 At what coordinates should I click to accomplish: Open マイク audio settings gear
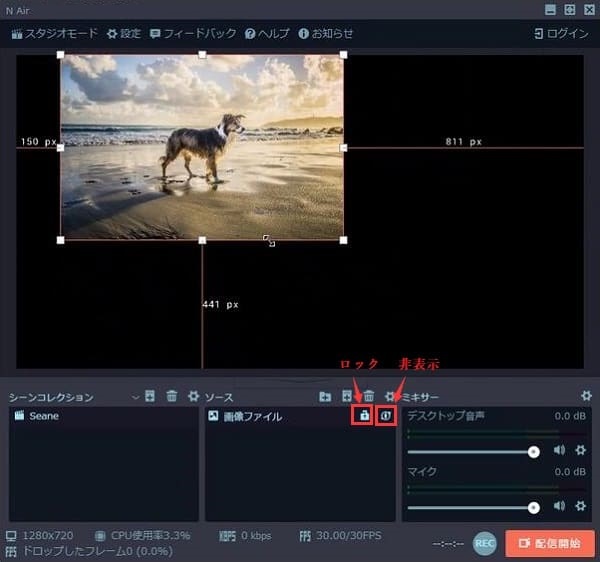pyautogui.click(x=580, y=506)
